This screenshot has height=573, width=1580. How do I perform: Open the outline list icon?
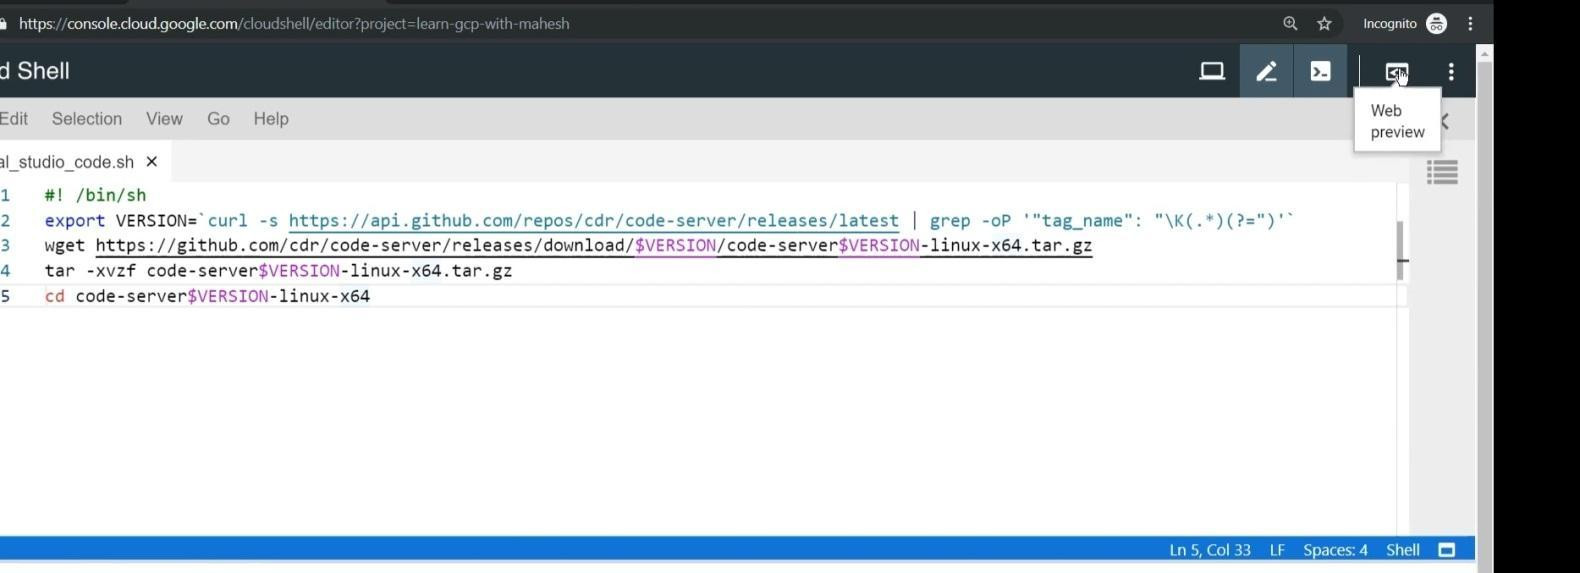tap(1442, 173)
